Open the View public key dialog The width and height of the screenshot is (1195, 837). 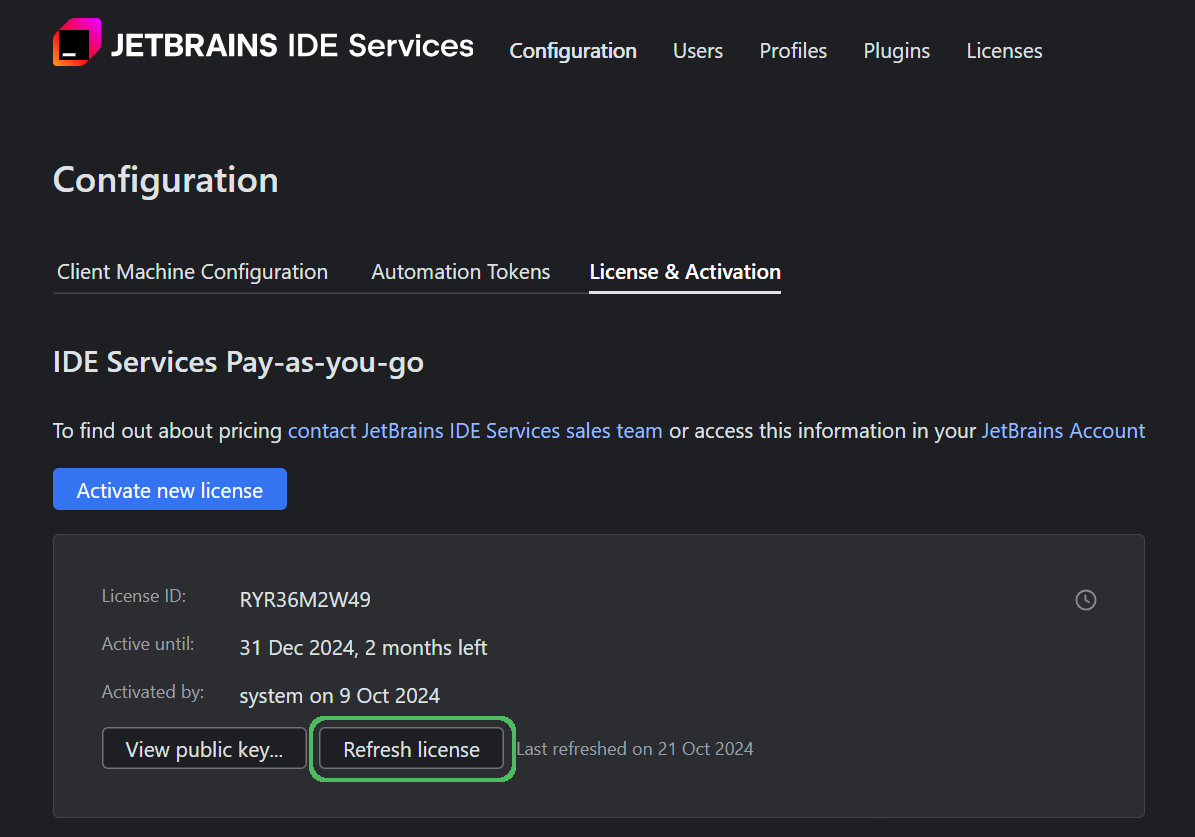click(x=204, y=748)
